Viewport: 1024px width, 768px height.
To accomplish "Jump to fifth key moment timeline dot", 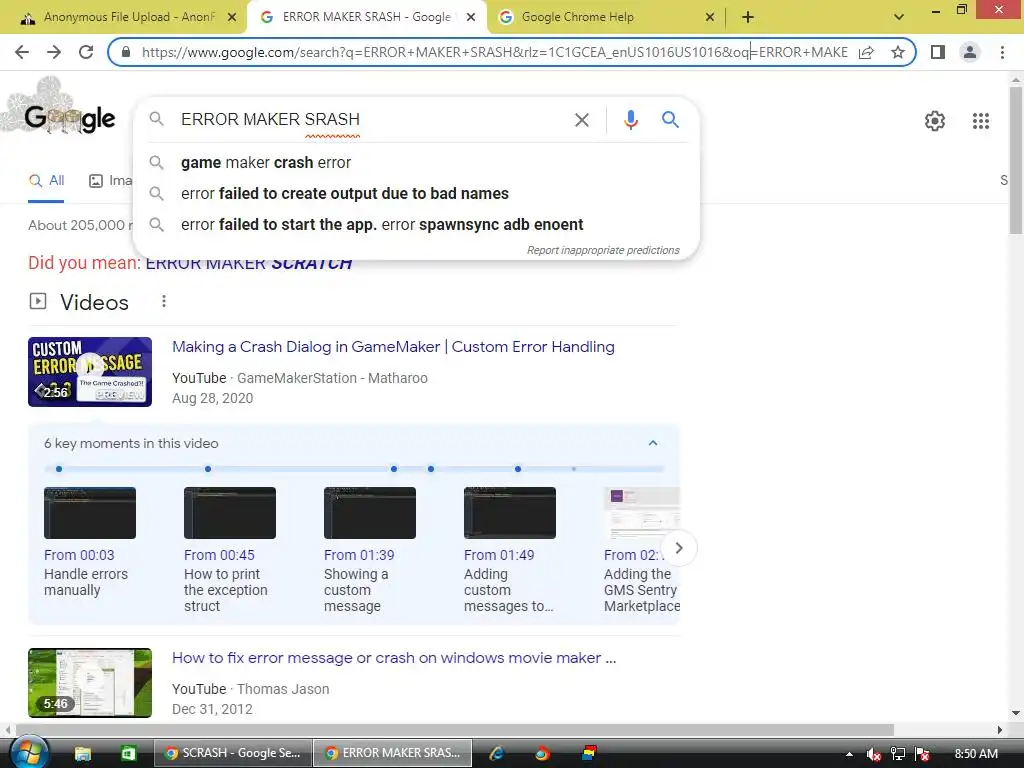I will coord(518,469).
